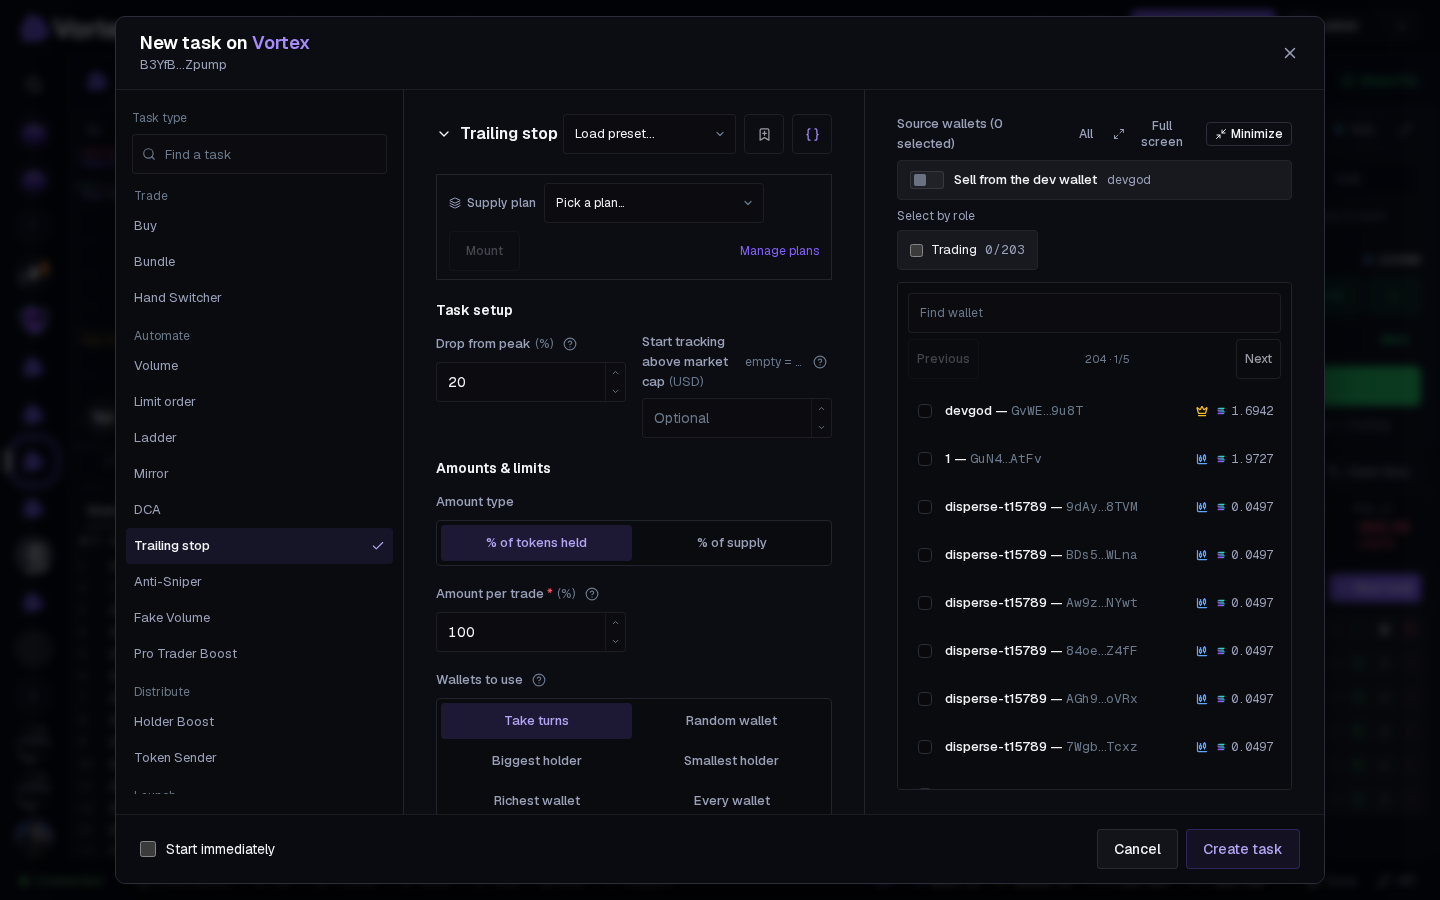This screenshot has height=900, width=1440.
Task: Decrease Amount per trade with the down arrow
Action: [x=615, y=641]
